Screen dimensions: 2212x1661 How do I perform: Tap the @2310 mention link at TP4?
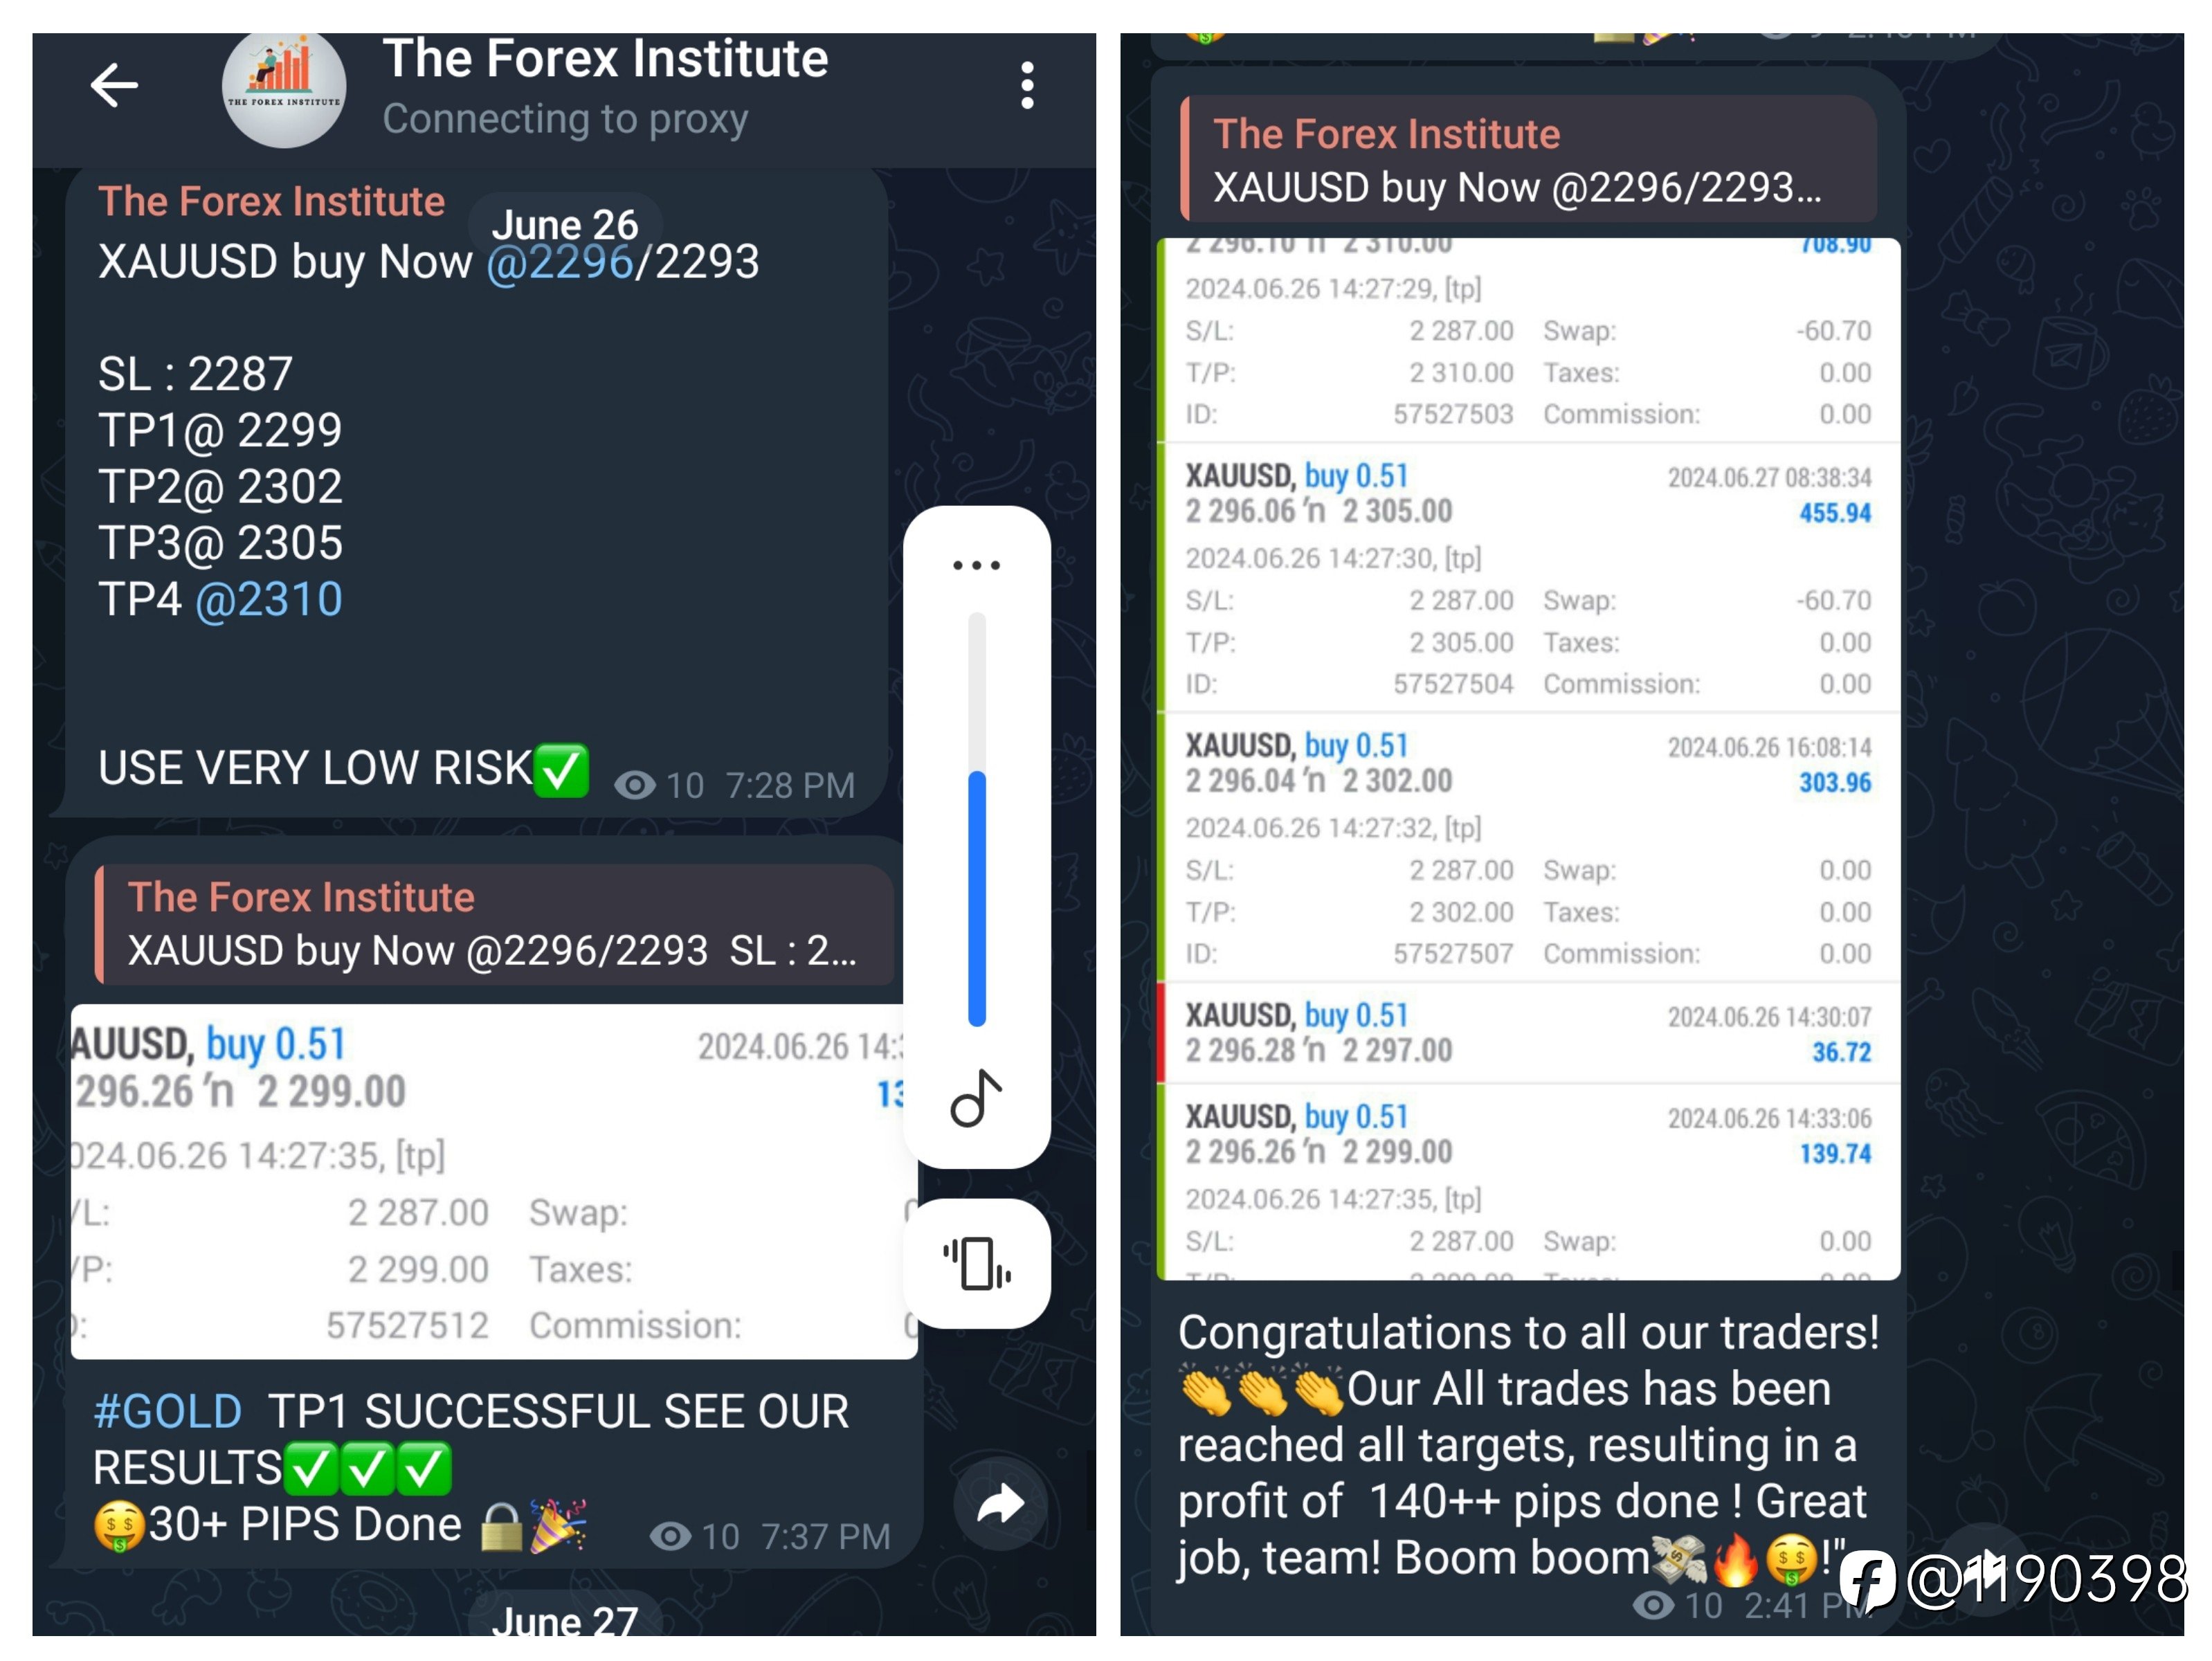click(x=269, y=600)
